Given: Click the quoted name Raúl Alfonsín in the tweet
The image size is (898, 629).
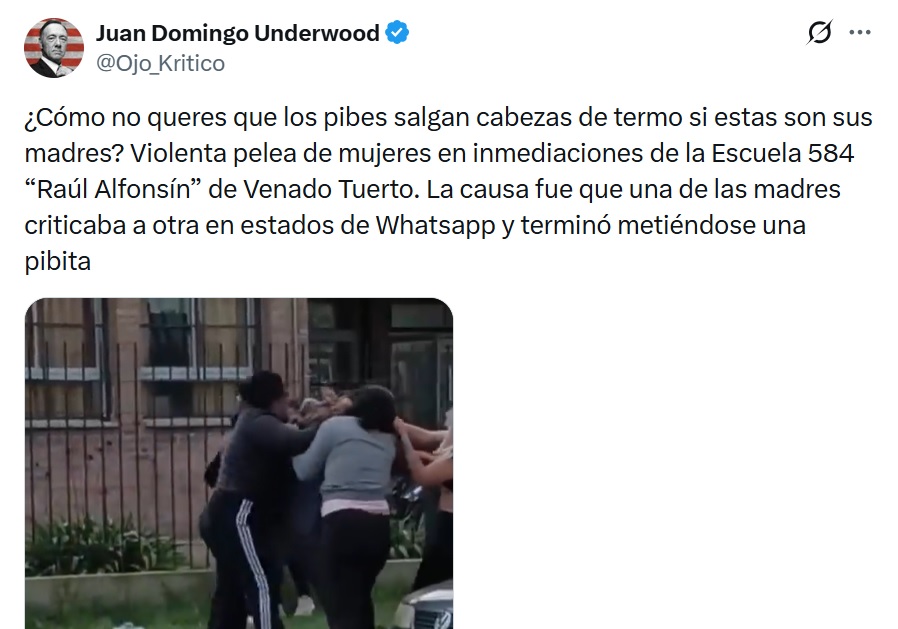Looking at the screenshot, I should [x=113, y=189].
